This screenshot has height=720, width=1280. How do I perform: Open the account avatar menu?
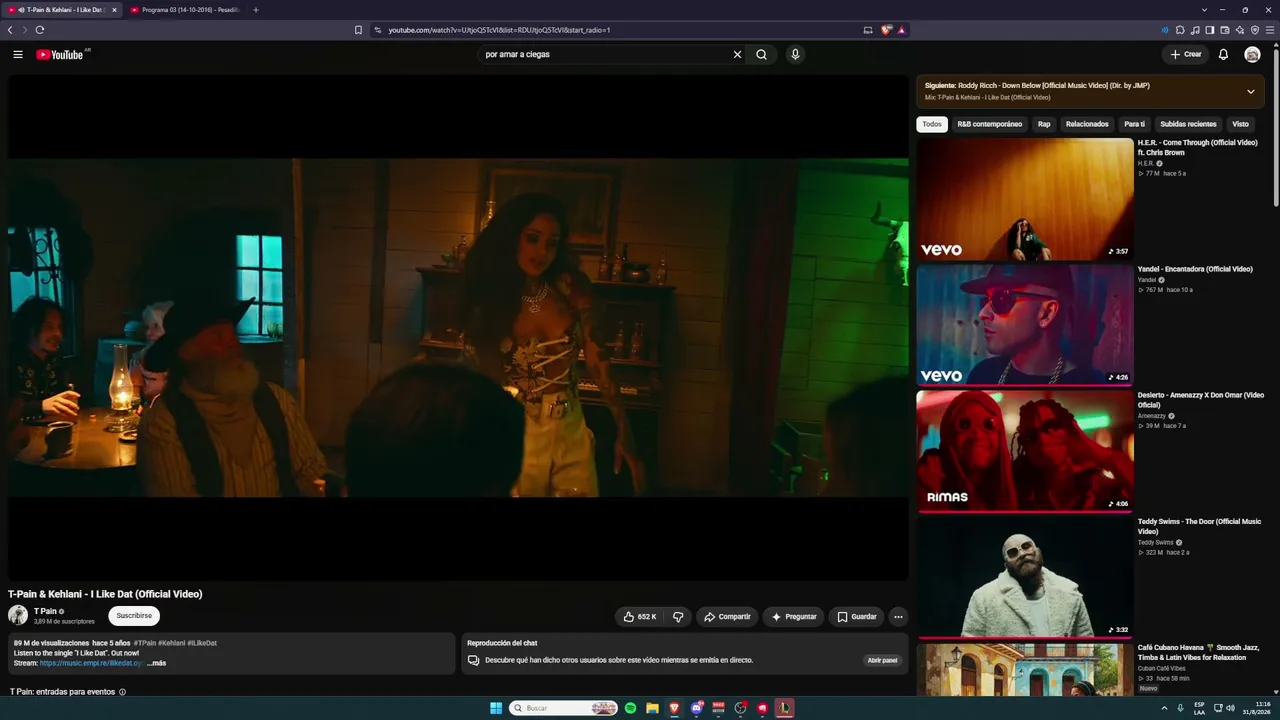coord(1252,55)
